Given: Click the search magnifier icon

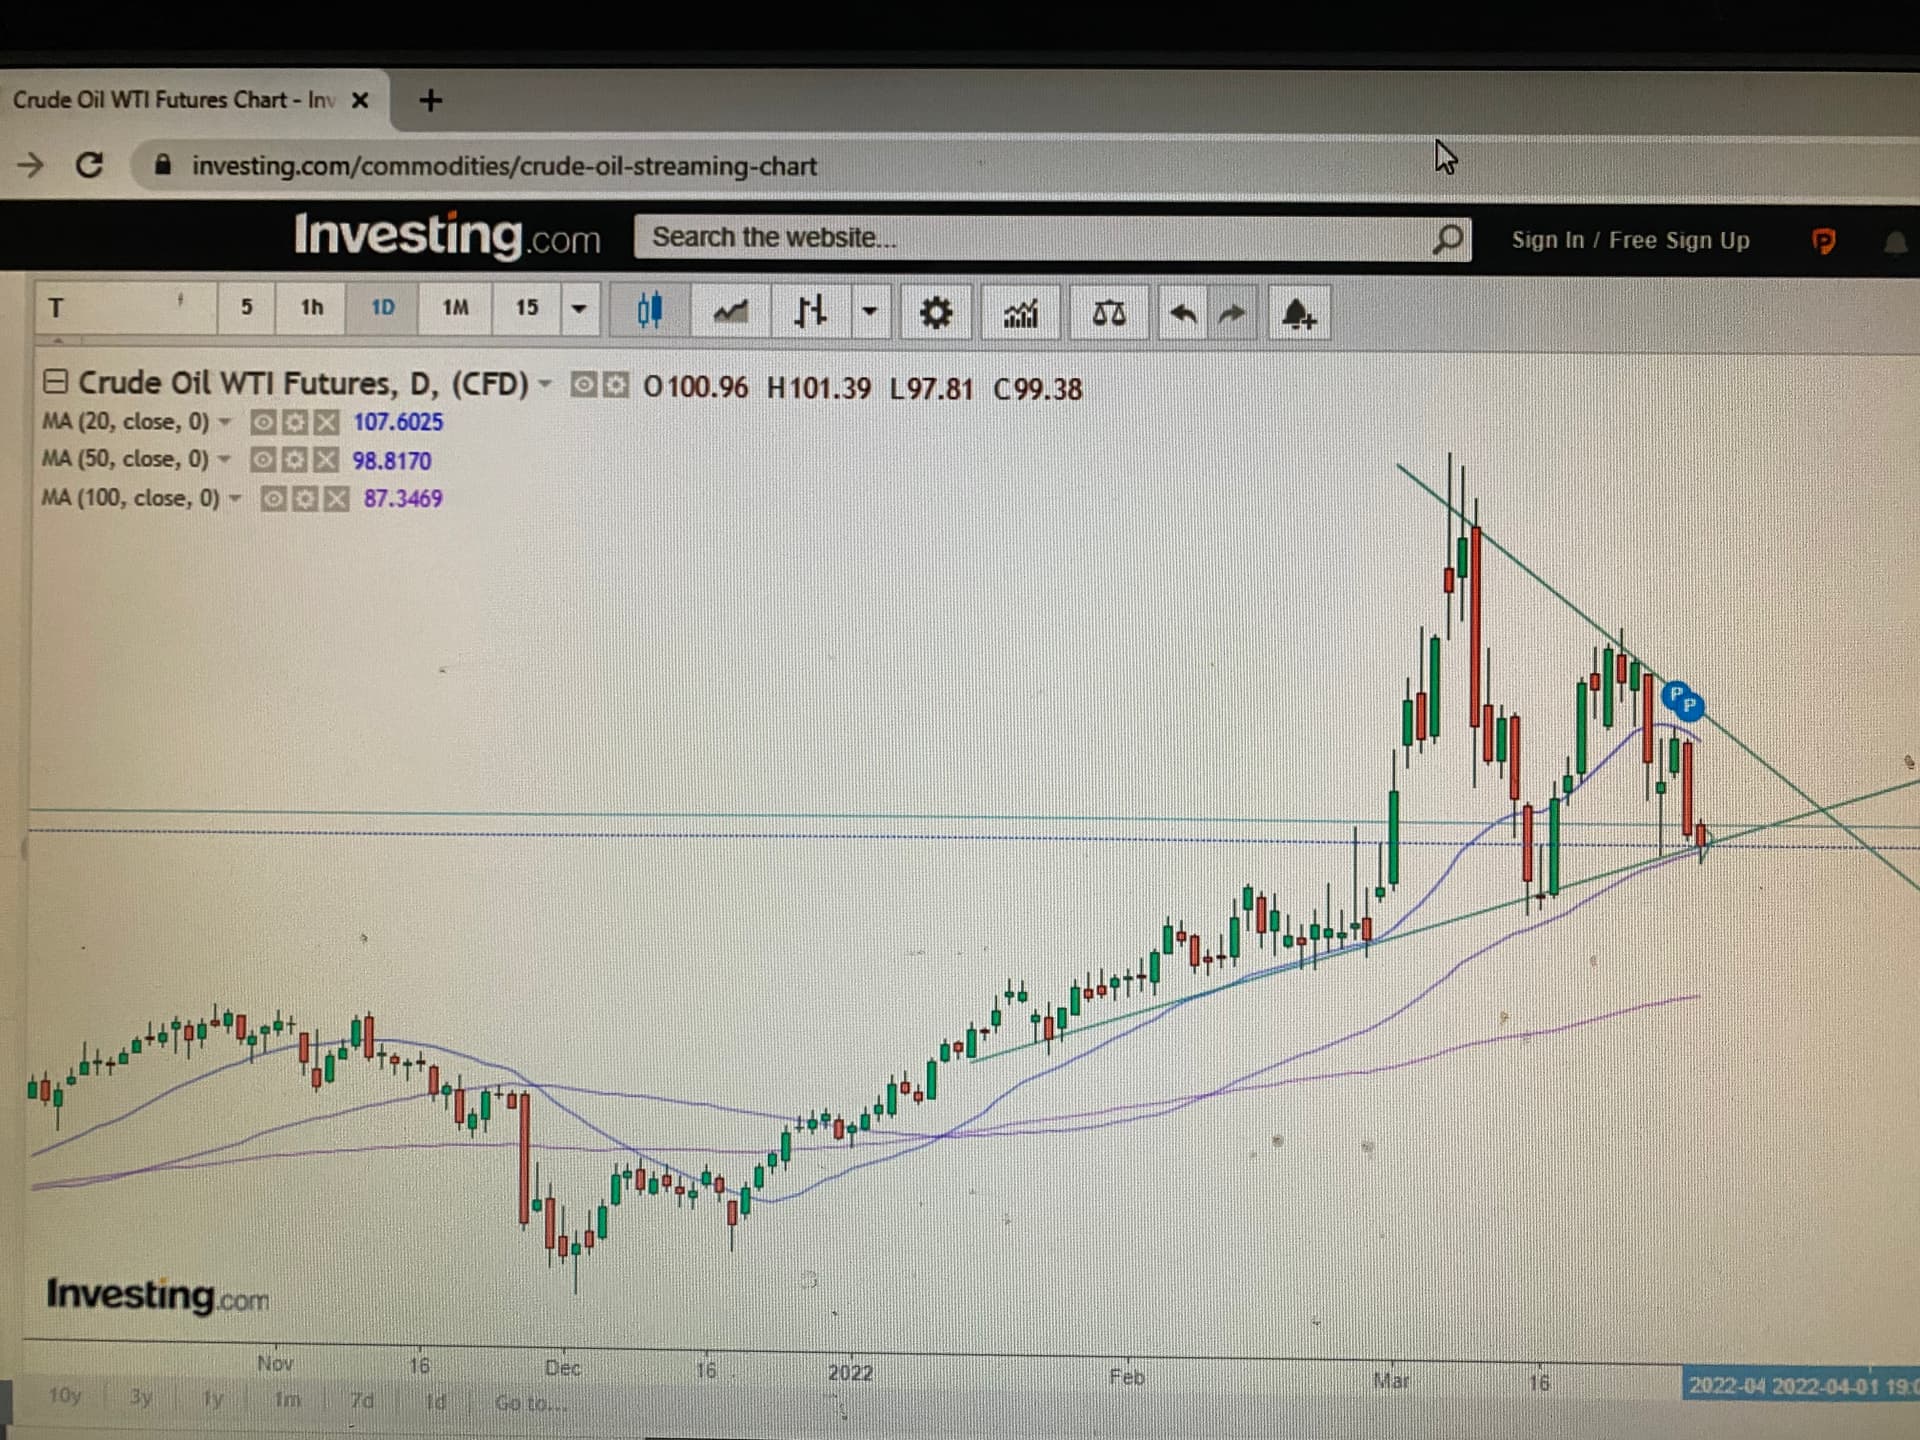Looking at the screenshot, I should pyautogui.click(x=1446, y=239).
